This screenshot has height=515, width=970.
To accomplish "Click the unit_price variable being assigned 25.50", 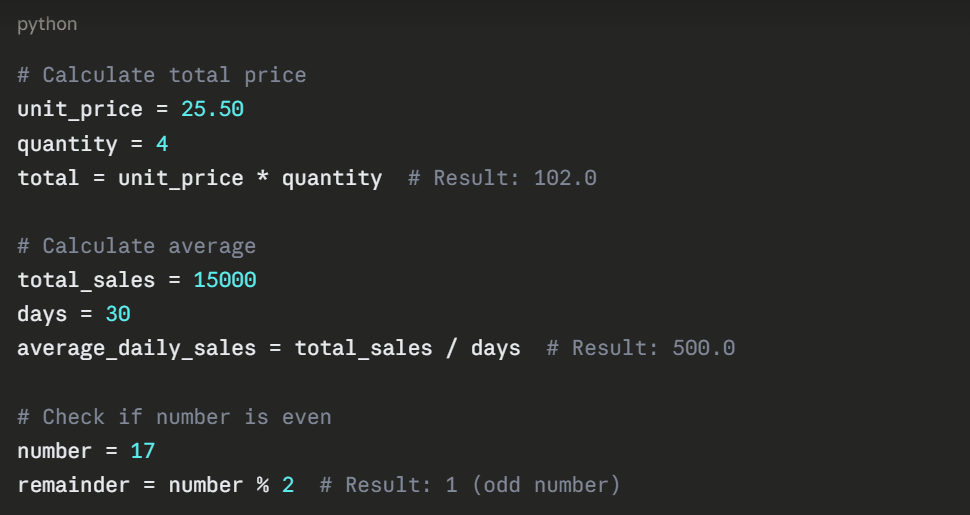I will 80,109.
